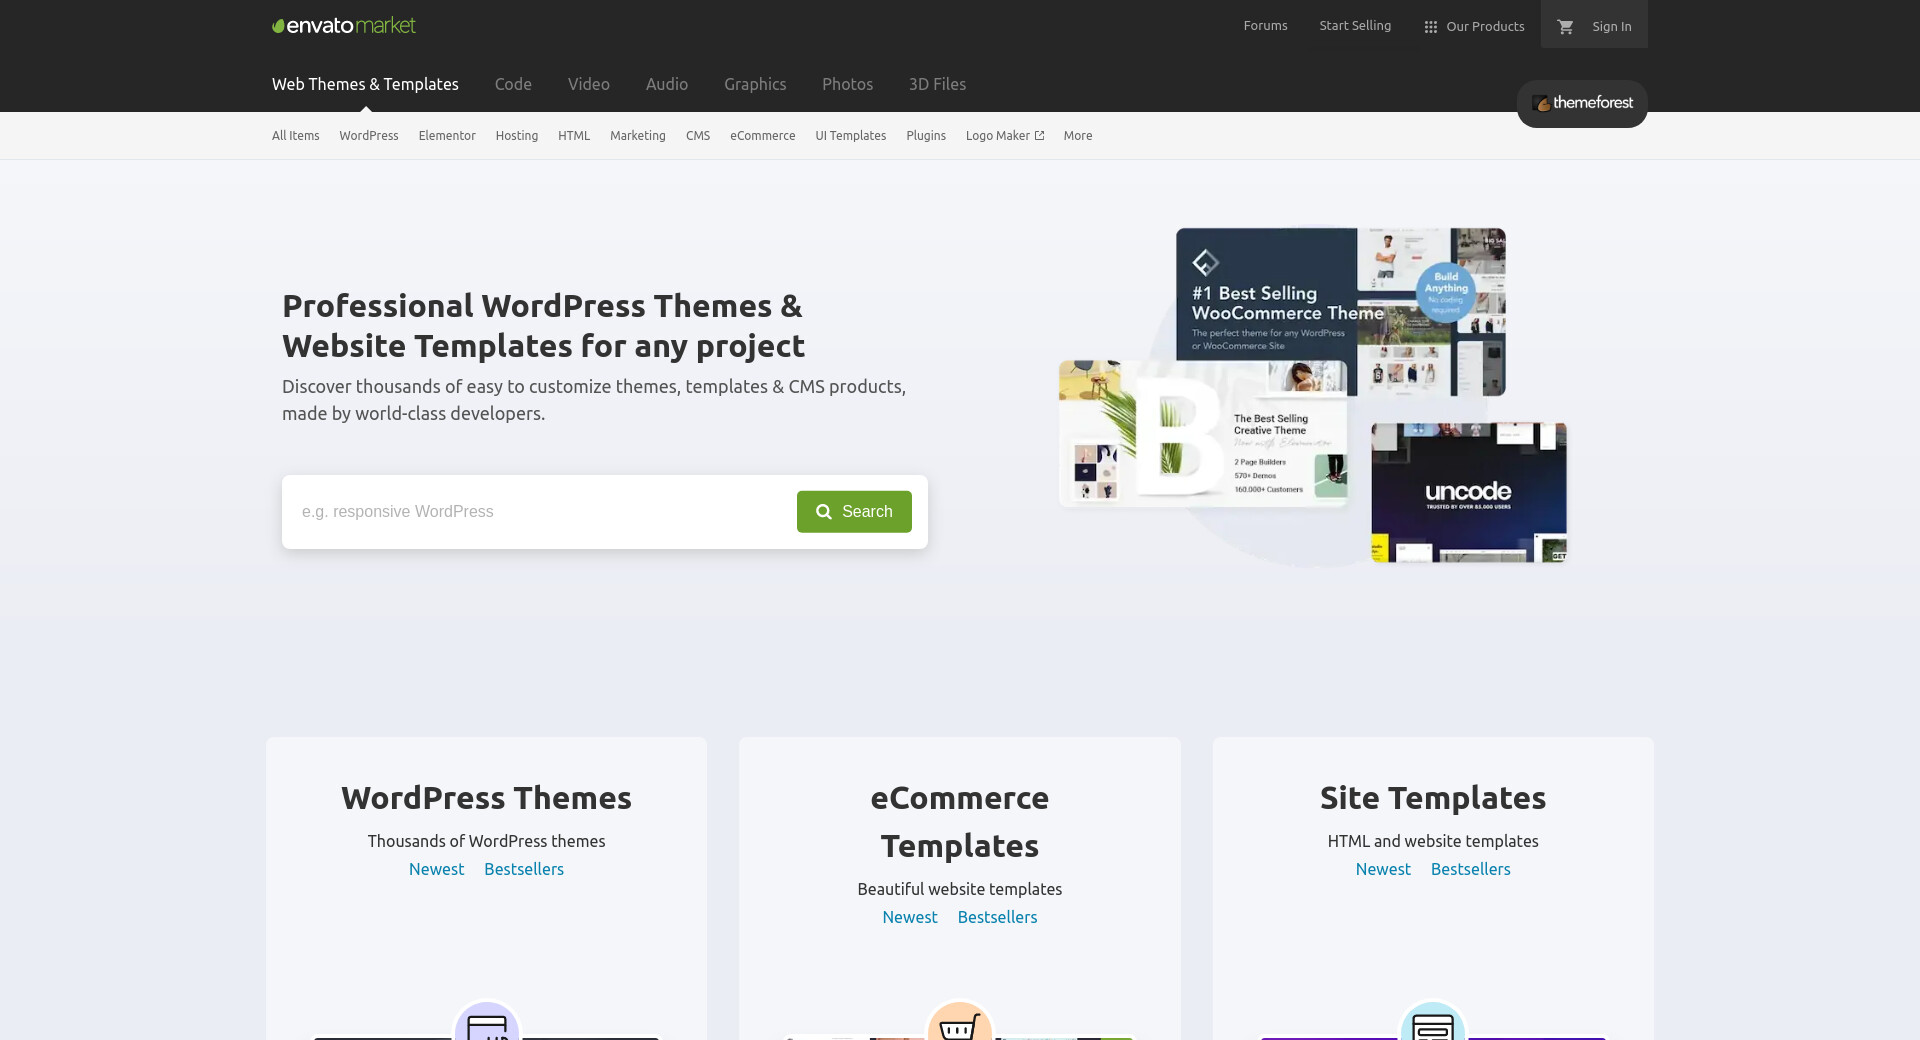
Task: View Newest WordPress themes
Action: pyautogui.click(x=436, y=869)
